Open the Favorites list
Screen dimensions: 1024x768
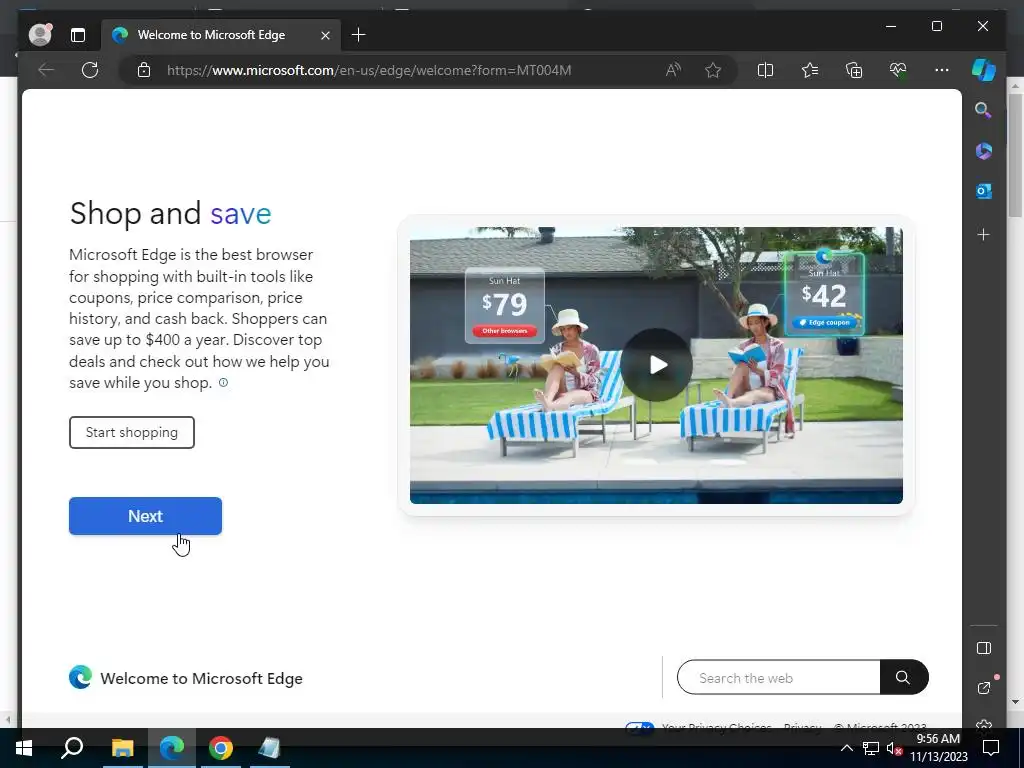pos(810,70)
